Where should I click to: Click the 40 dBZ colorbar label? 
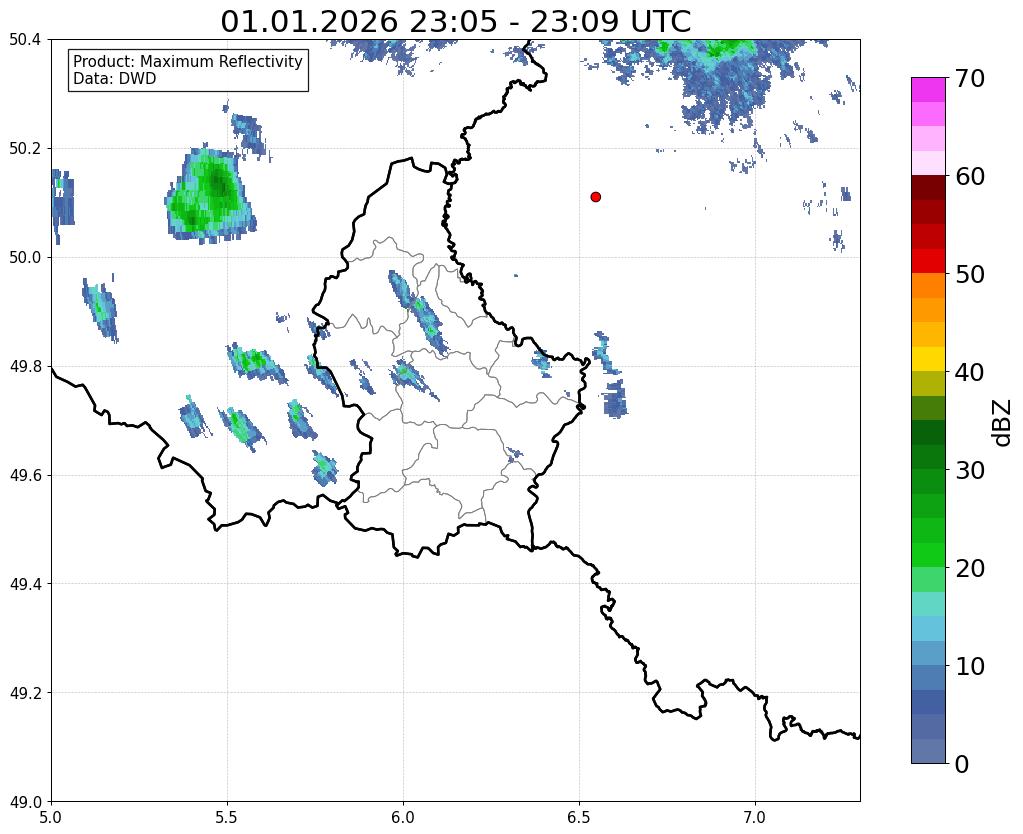pyautogui.click(x=970, y=372)
